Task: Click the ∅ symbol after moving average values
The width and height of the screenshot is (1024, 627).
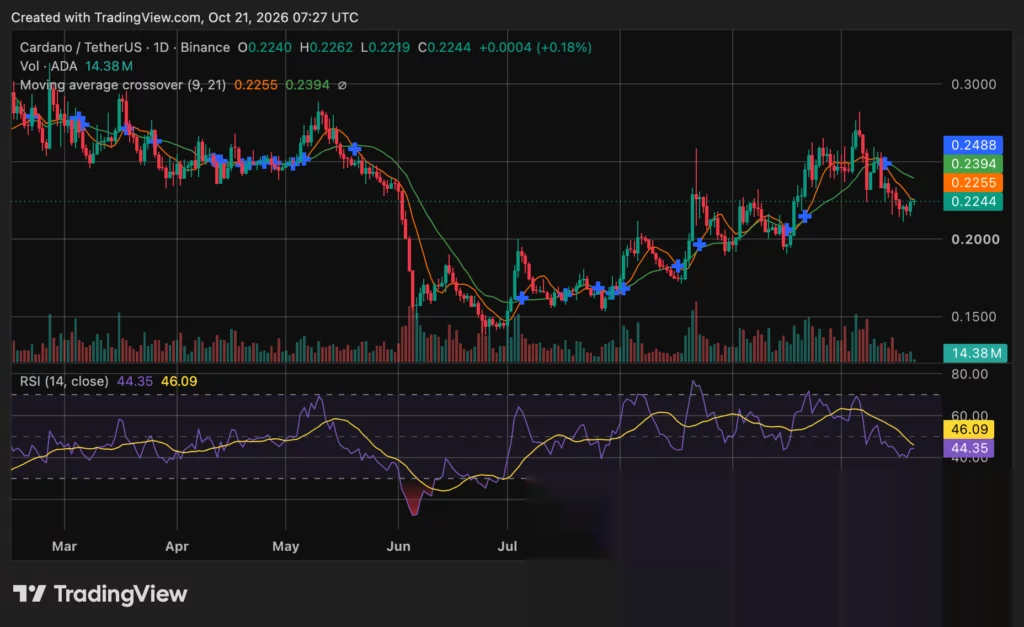Action: pyautogui.click(x=342, y=85)
